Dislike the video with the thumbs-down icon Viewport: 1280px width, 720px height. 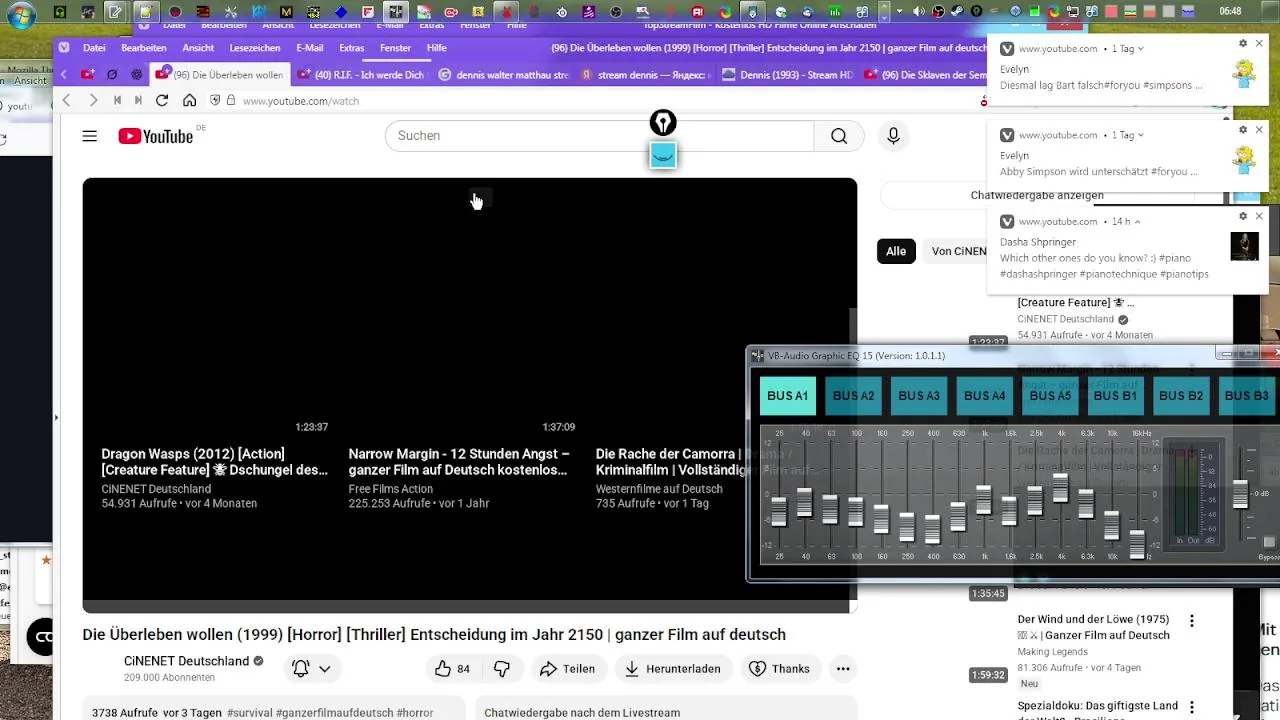tap(503, 669)
